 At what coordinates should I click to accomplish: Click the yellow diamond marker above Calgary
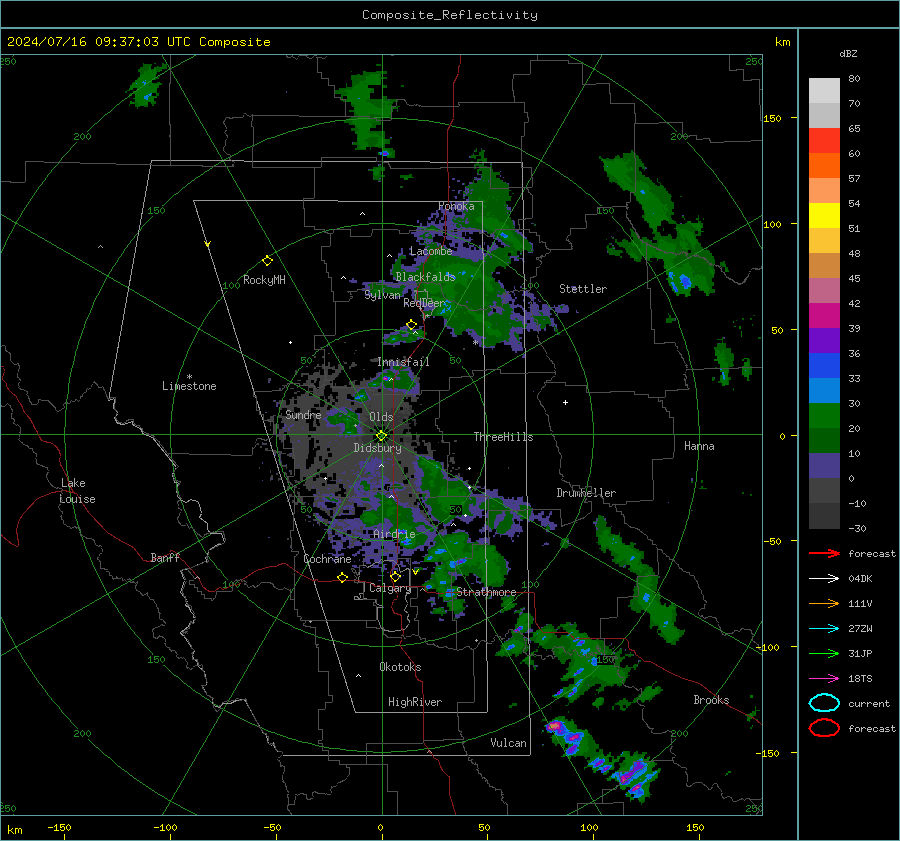(395, 576)
